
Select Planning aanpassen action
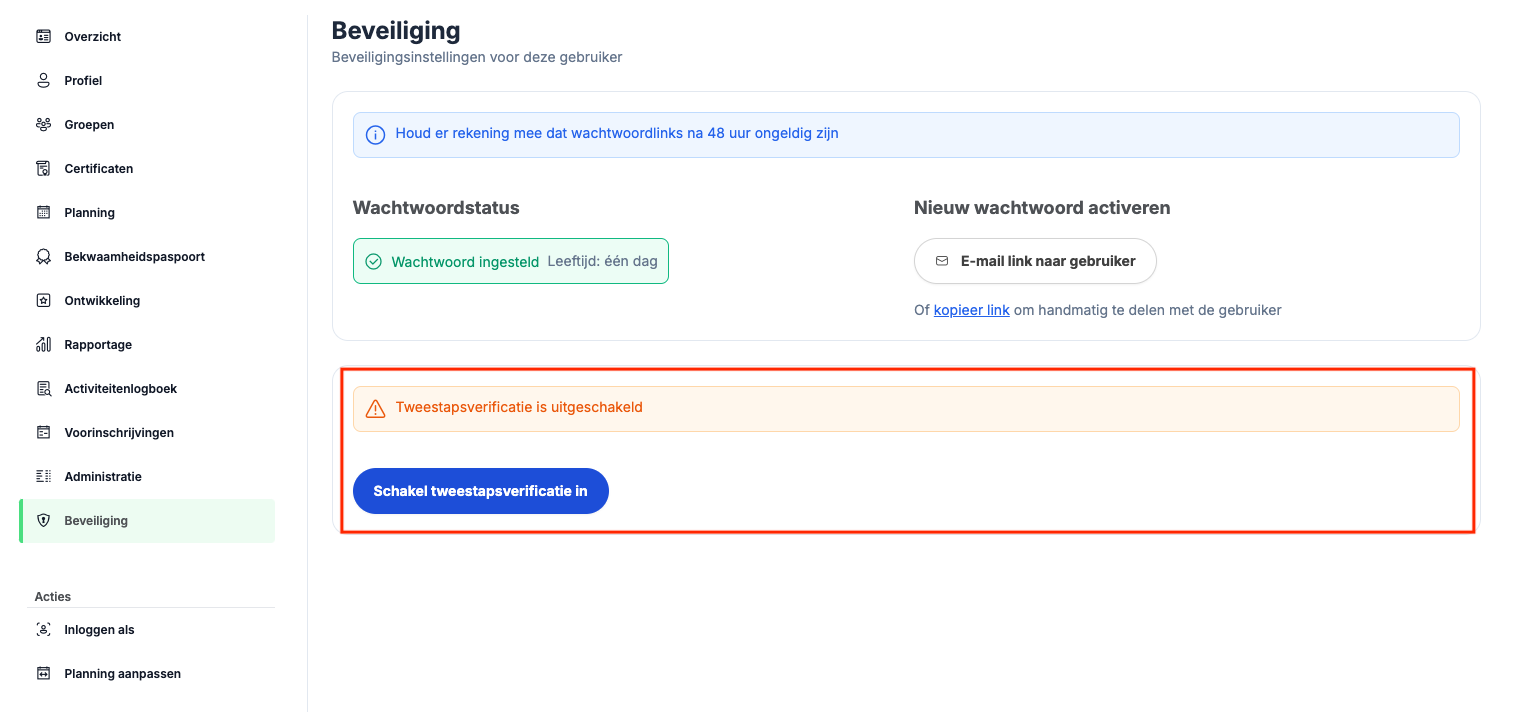click(x=122, y=674)
